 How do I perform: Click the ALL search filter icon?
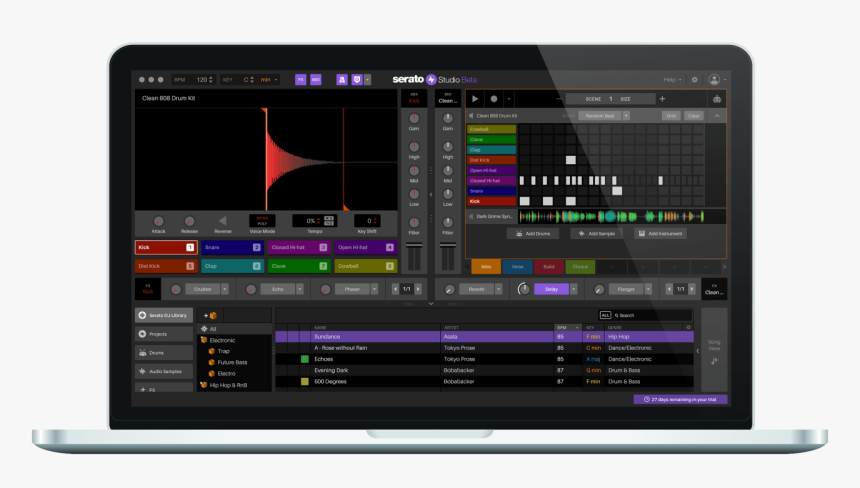pyautogui.click(x=605, y=315)
